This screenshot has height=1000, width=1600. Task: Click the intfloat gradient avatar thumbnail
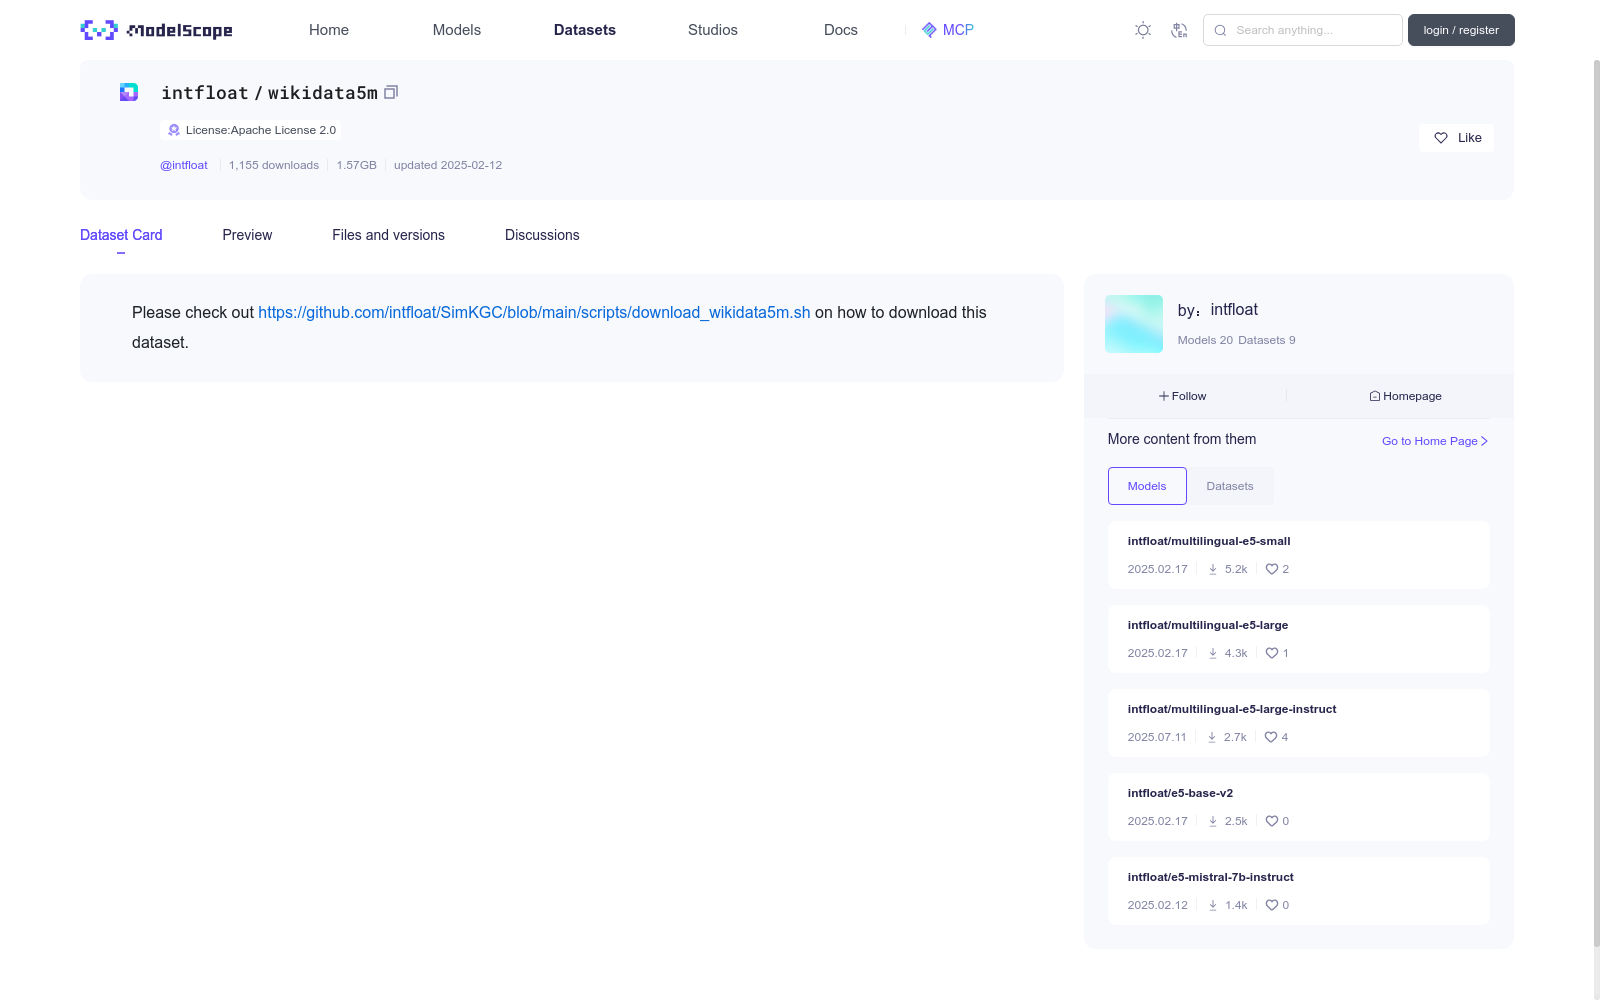pyautogui.click(x=1134, y=324)
